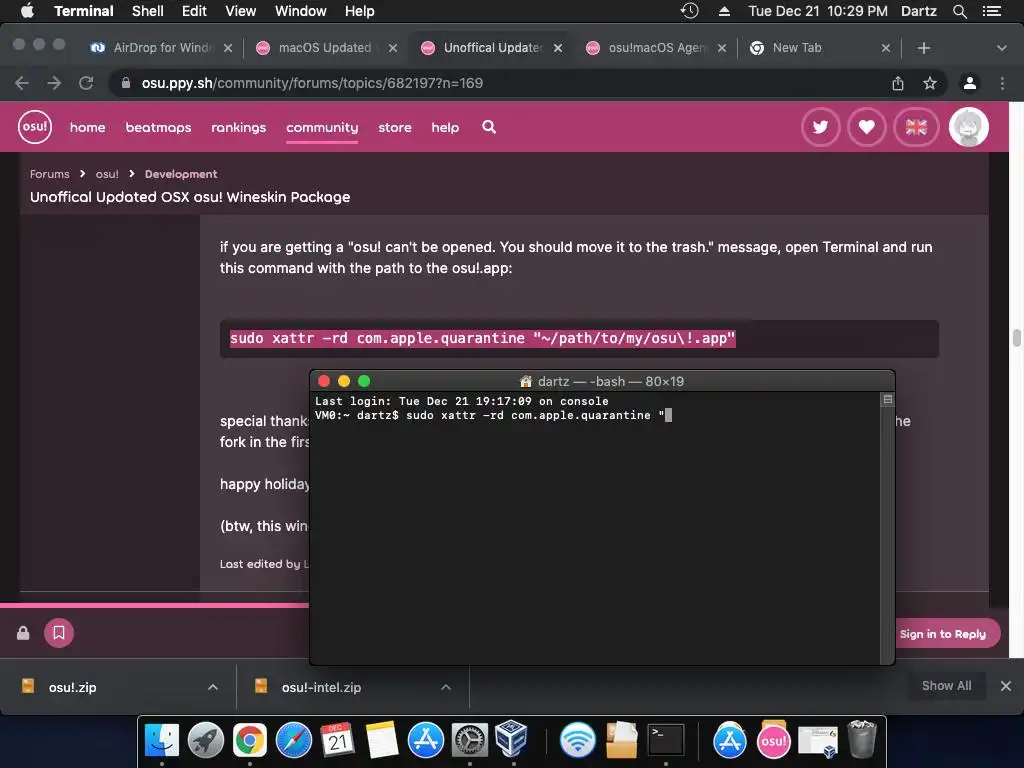Open downloaded osu!-intel.zip file
Screen dimensions: 1024x768
pyautogui.click(x=321, y=687)
